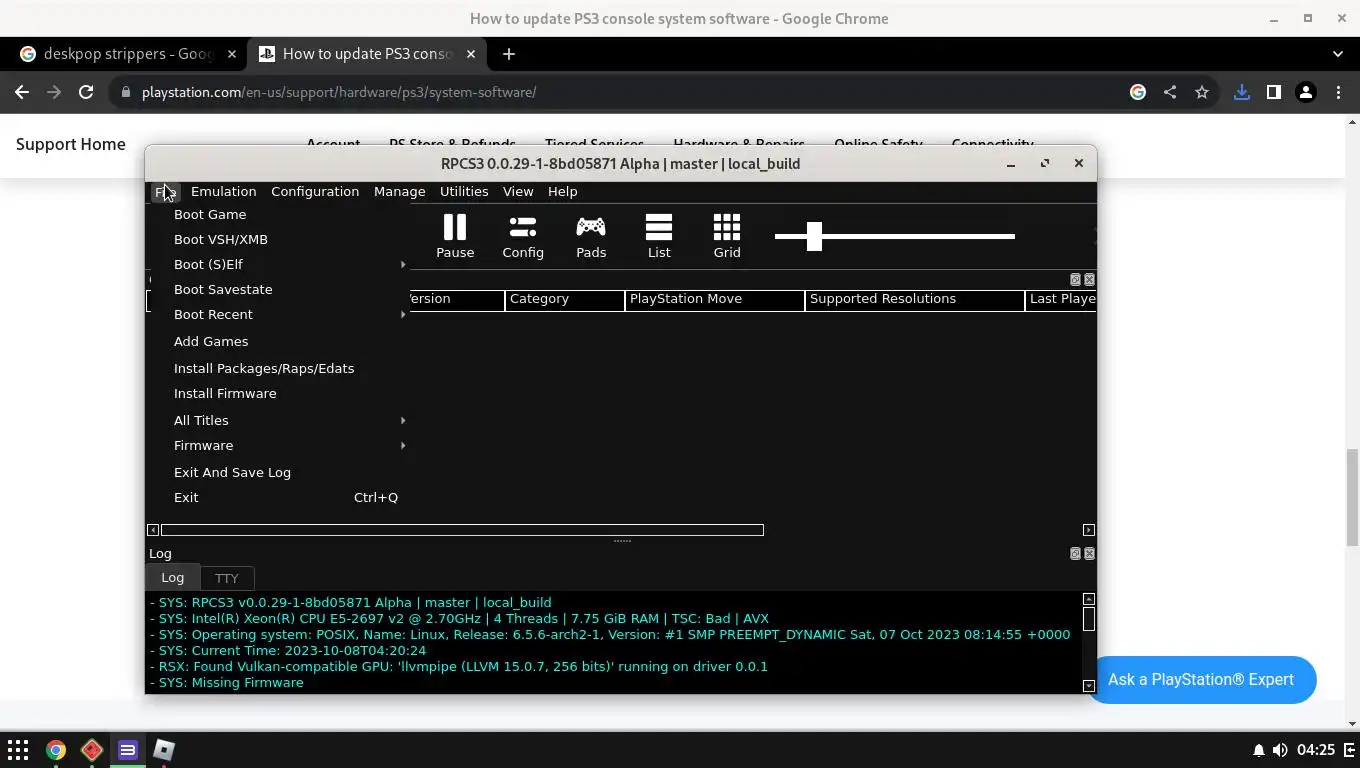Choose Exit from the File menu
This screenshot has height=768, width=1360.
[x=278, y=497]
